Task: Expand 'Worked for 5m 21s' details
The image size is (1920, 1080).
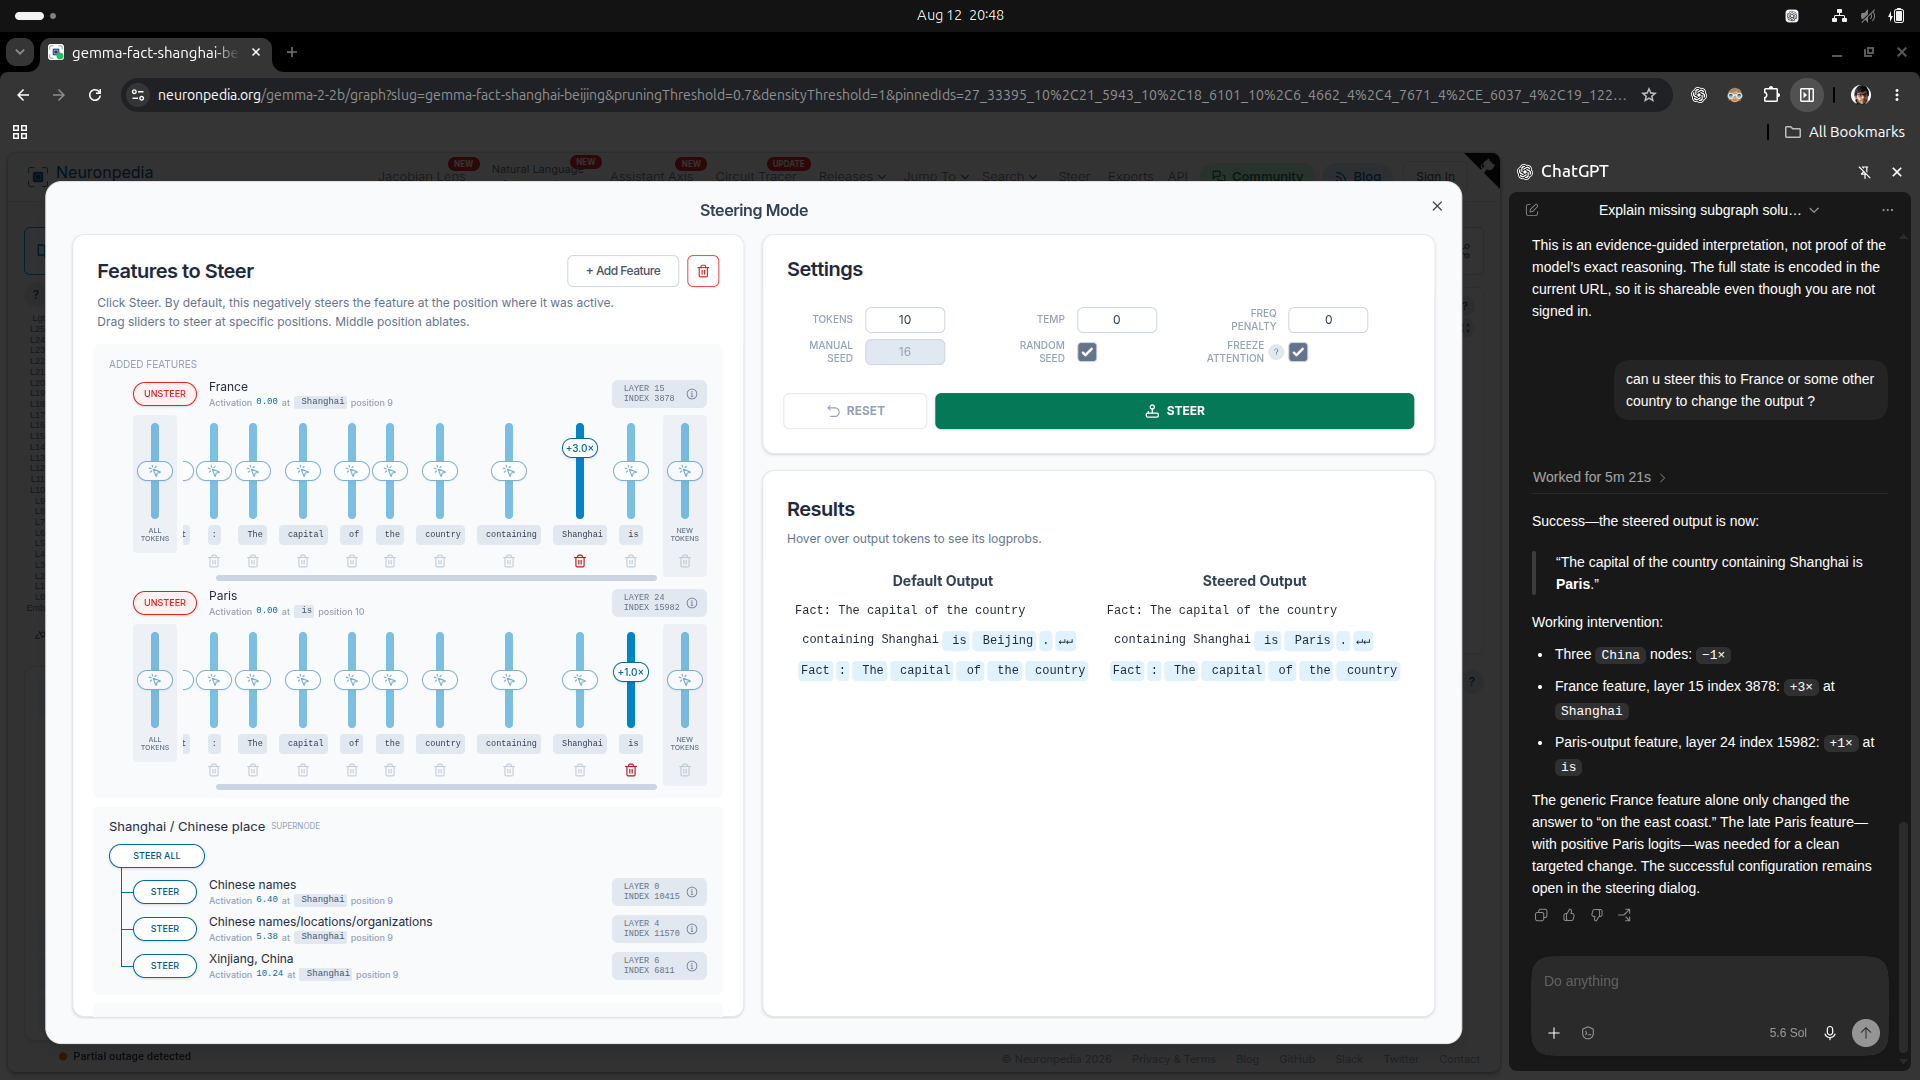Action: (x=1599, y=477)
